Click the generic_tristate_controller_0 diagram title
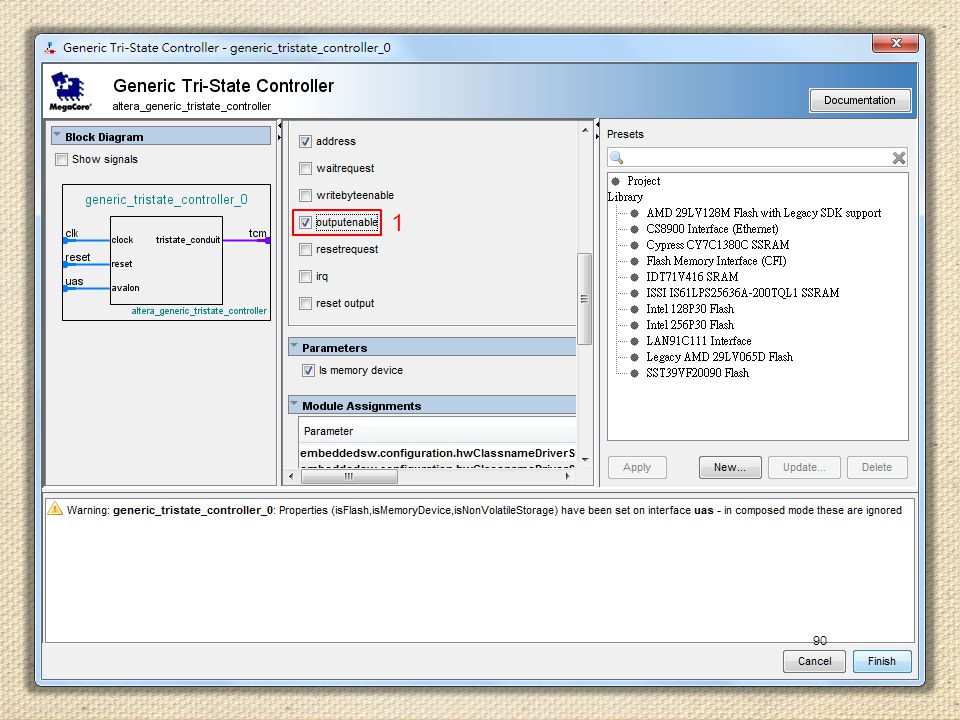The image size is (960, 720). [166, 200]
